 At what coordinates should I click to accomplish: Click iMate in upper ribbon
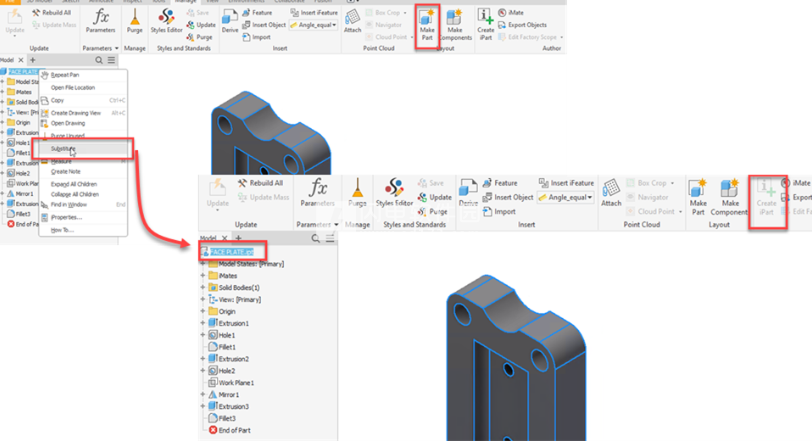click(x=511, y=12)
